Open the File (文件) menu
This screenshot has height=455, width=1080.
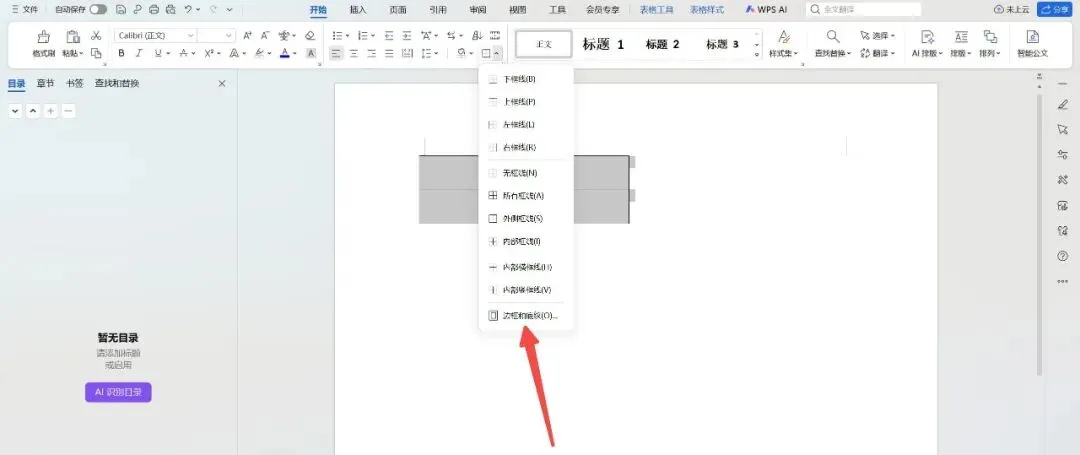[x=25, y=10]
